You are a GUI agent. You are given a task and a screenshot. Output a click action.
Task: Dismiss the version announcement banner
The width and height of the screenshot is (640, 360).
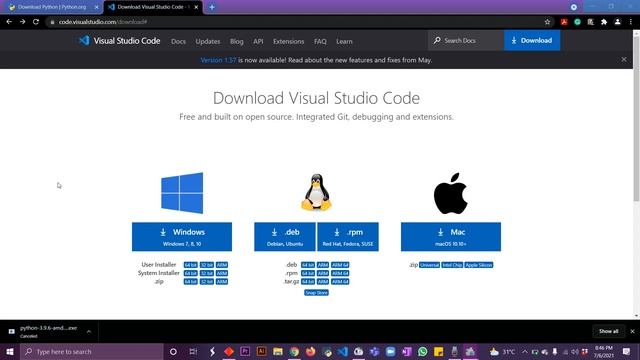pyautogui.click(x=624, y=60)
